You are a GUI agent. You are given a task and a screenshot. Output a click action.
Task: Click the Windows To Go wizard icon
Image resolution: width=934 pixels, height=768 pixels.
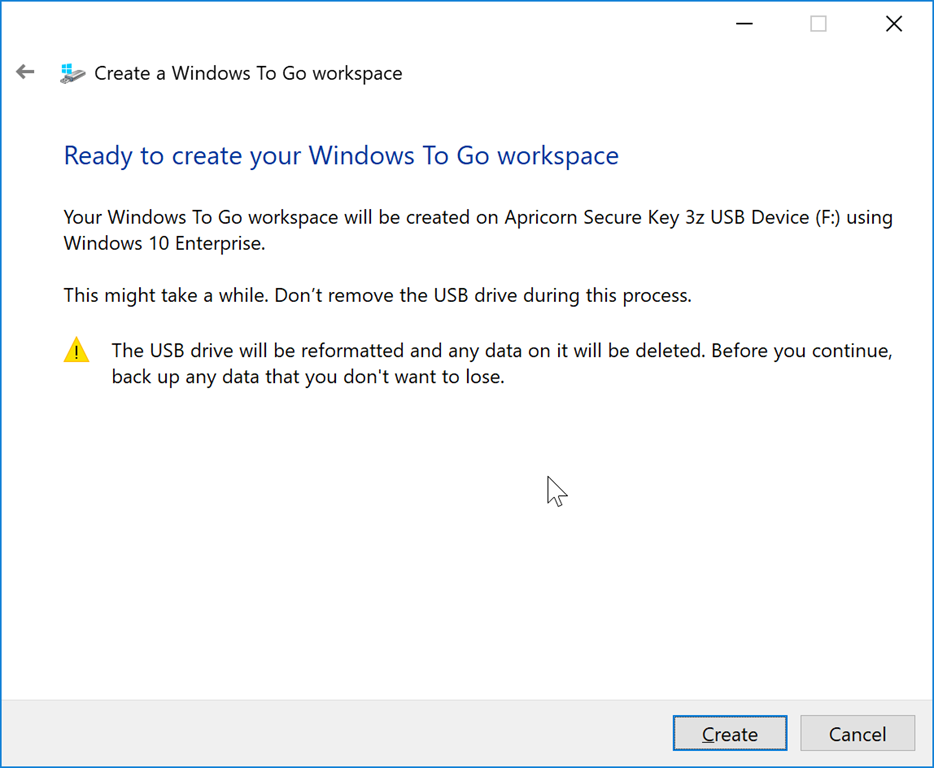tap(72, 73)
